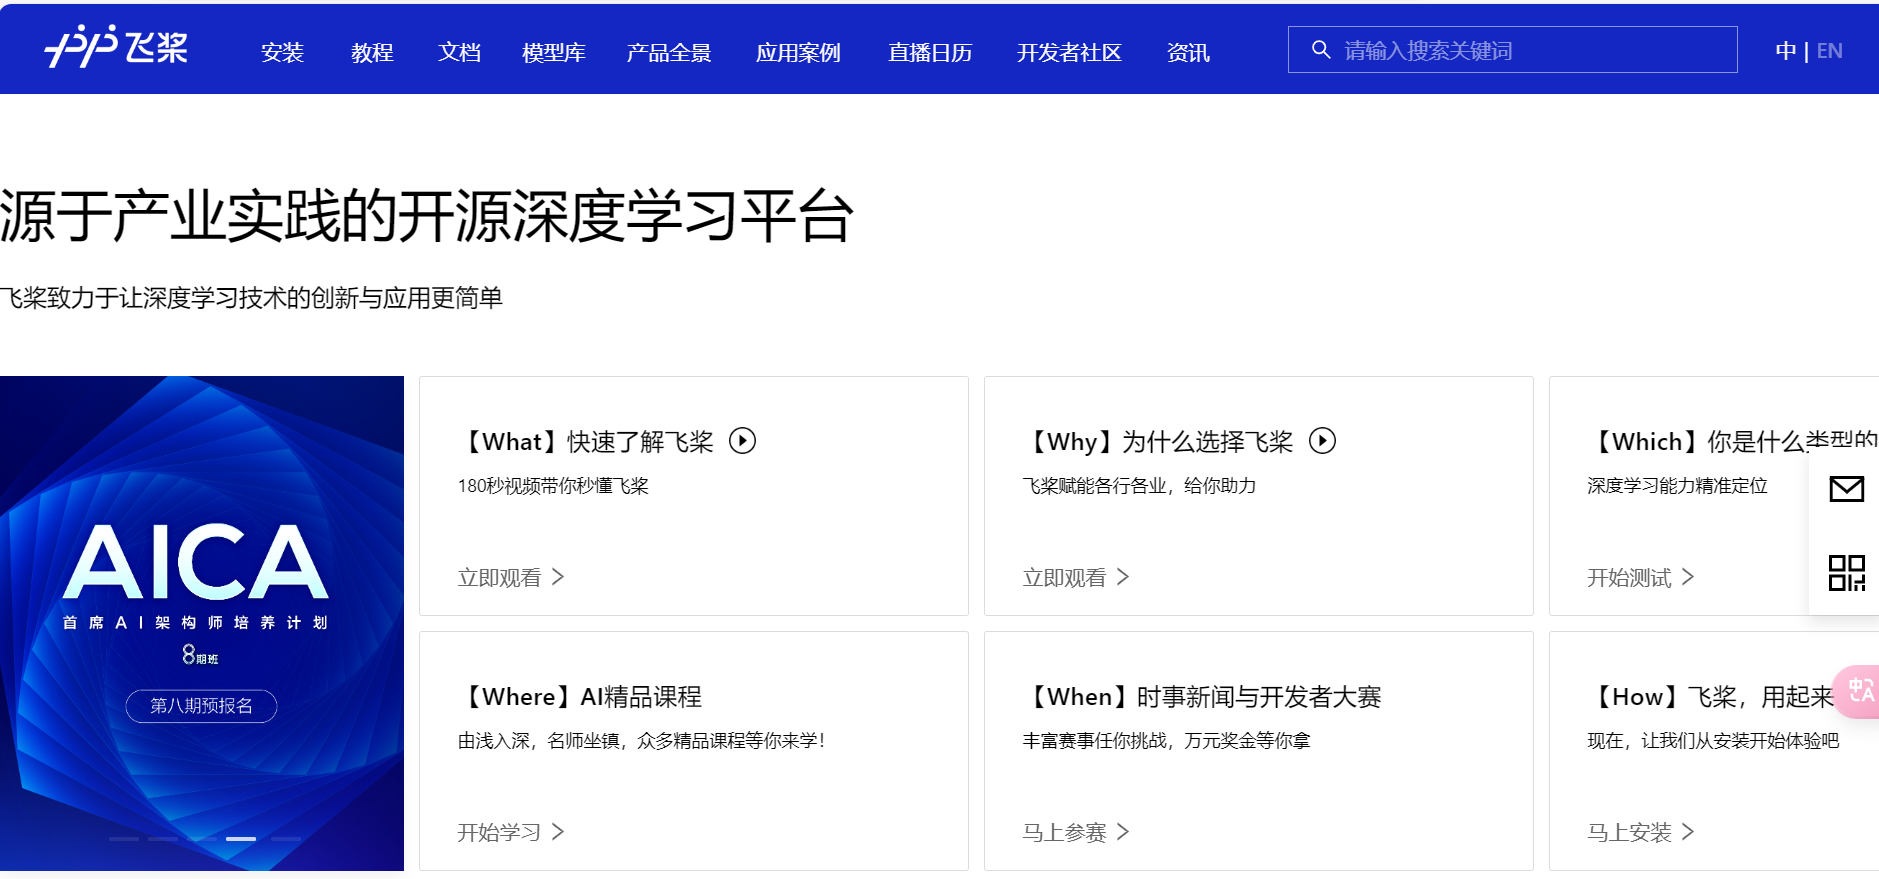Click the 【How】飞桨 card title
The width and height of the screenshot is (1879, 879).
(x=1711, y=697)
